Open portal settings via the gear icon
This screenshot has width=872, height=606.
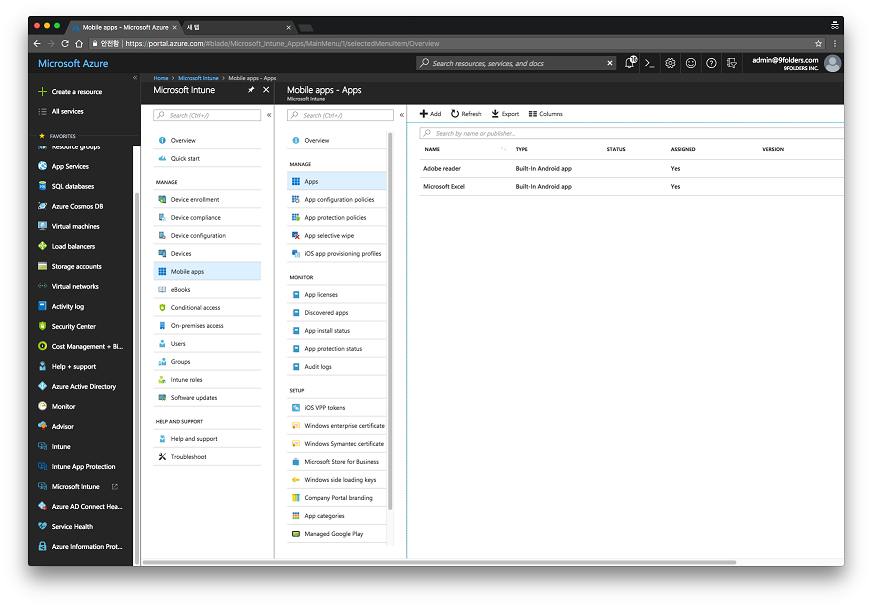point(670,62)
